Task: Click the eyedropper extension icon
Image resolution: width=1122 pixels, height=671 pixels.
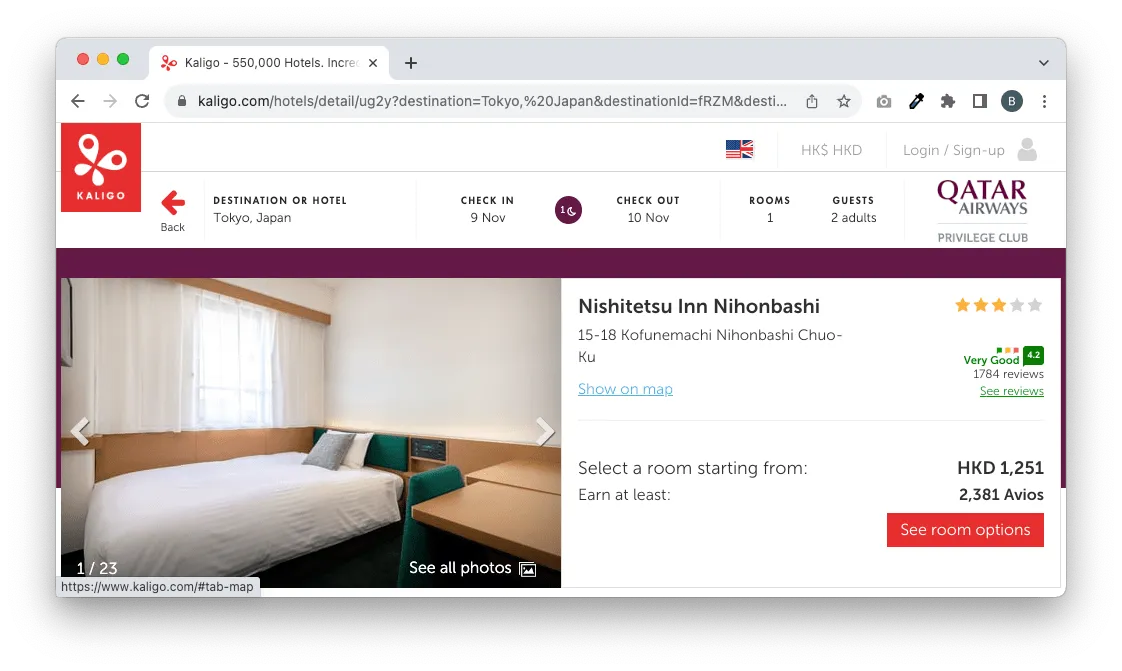Action: [x=916, y=102]
